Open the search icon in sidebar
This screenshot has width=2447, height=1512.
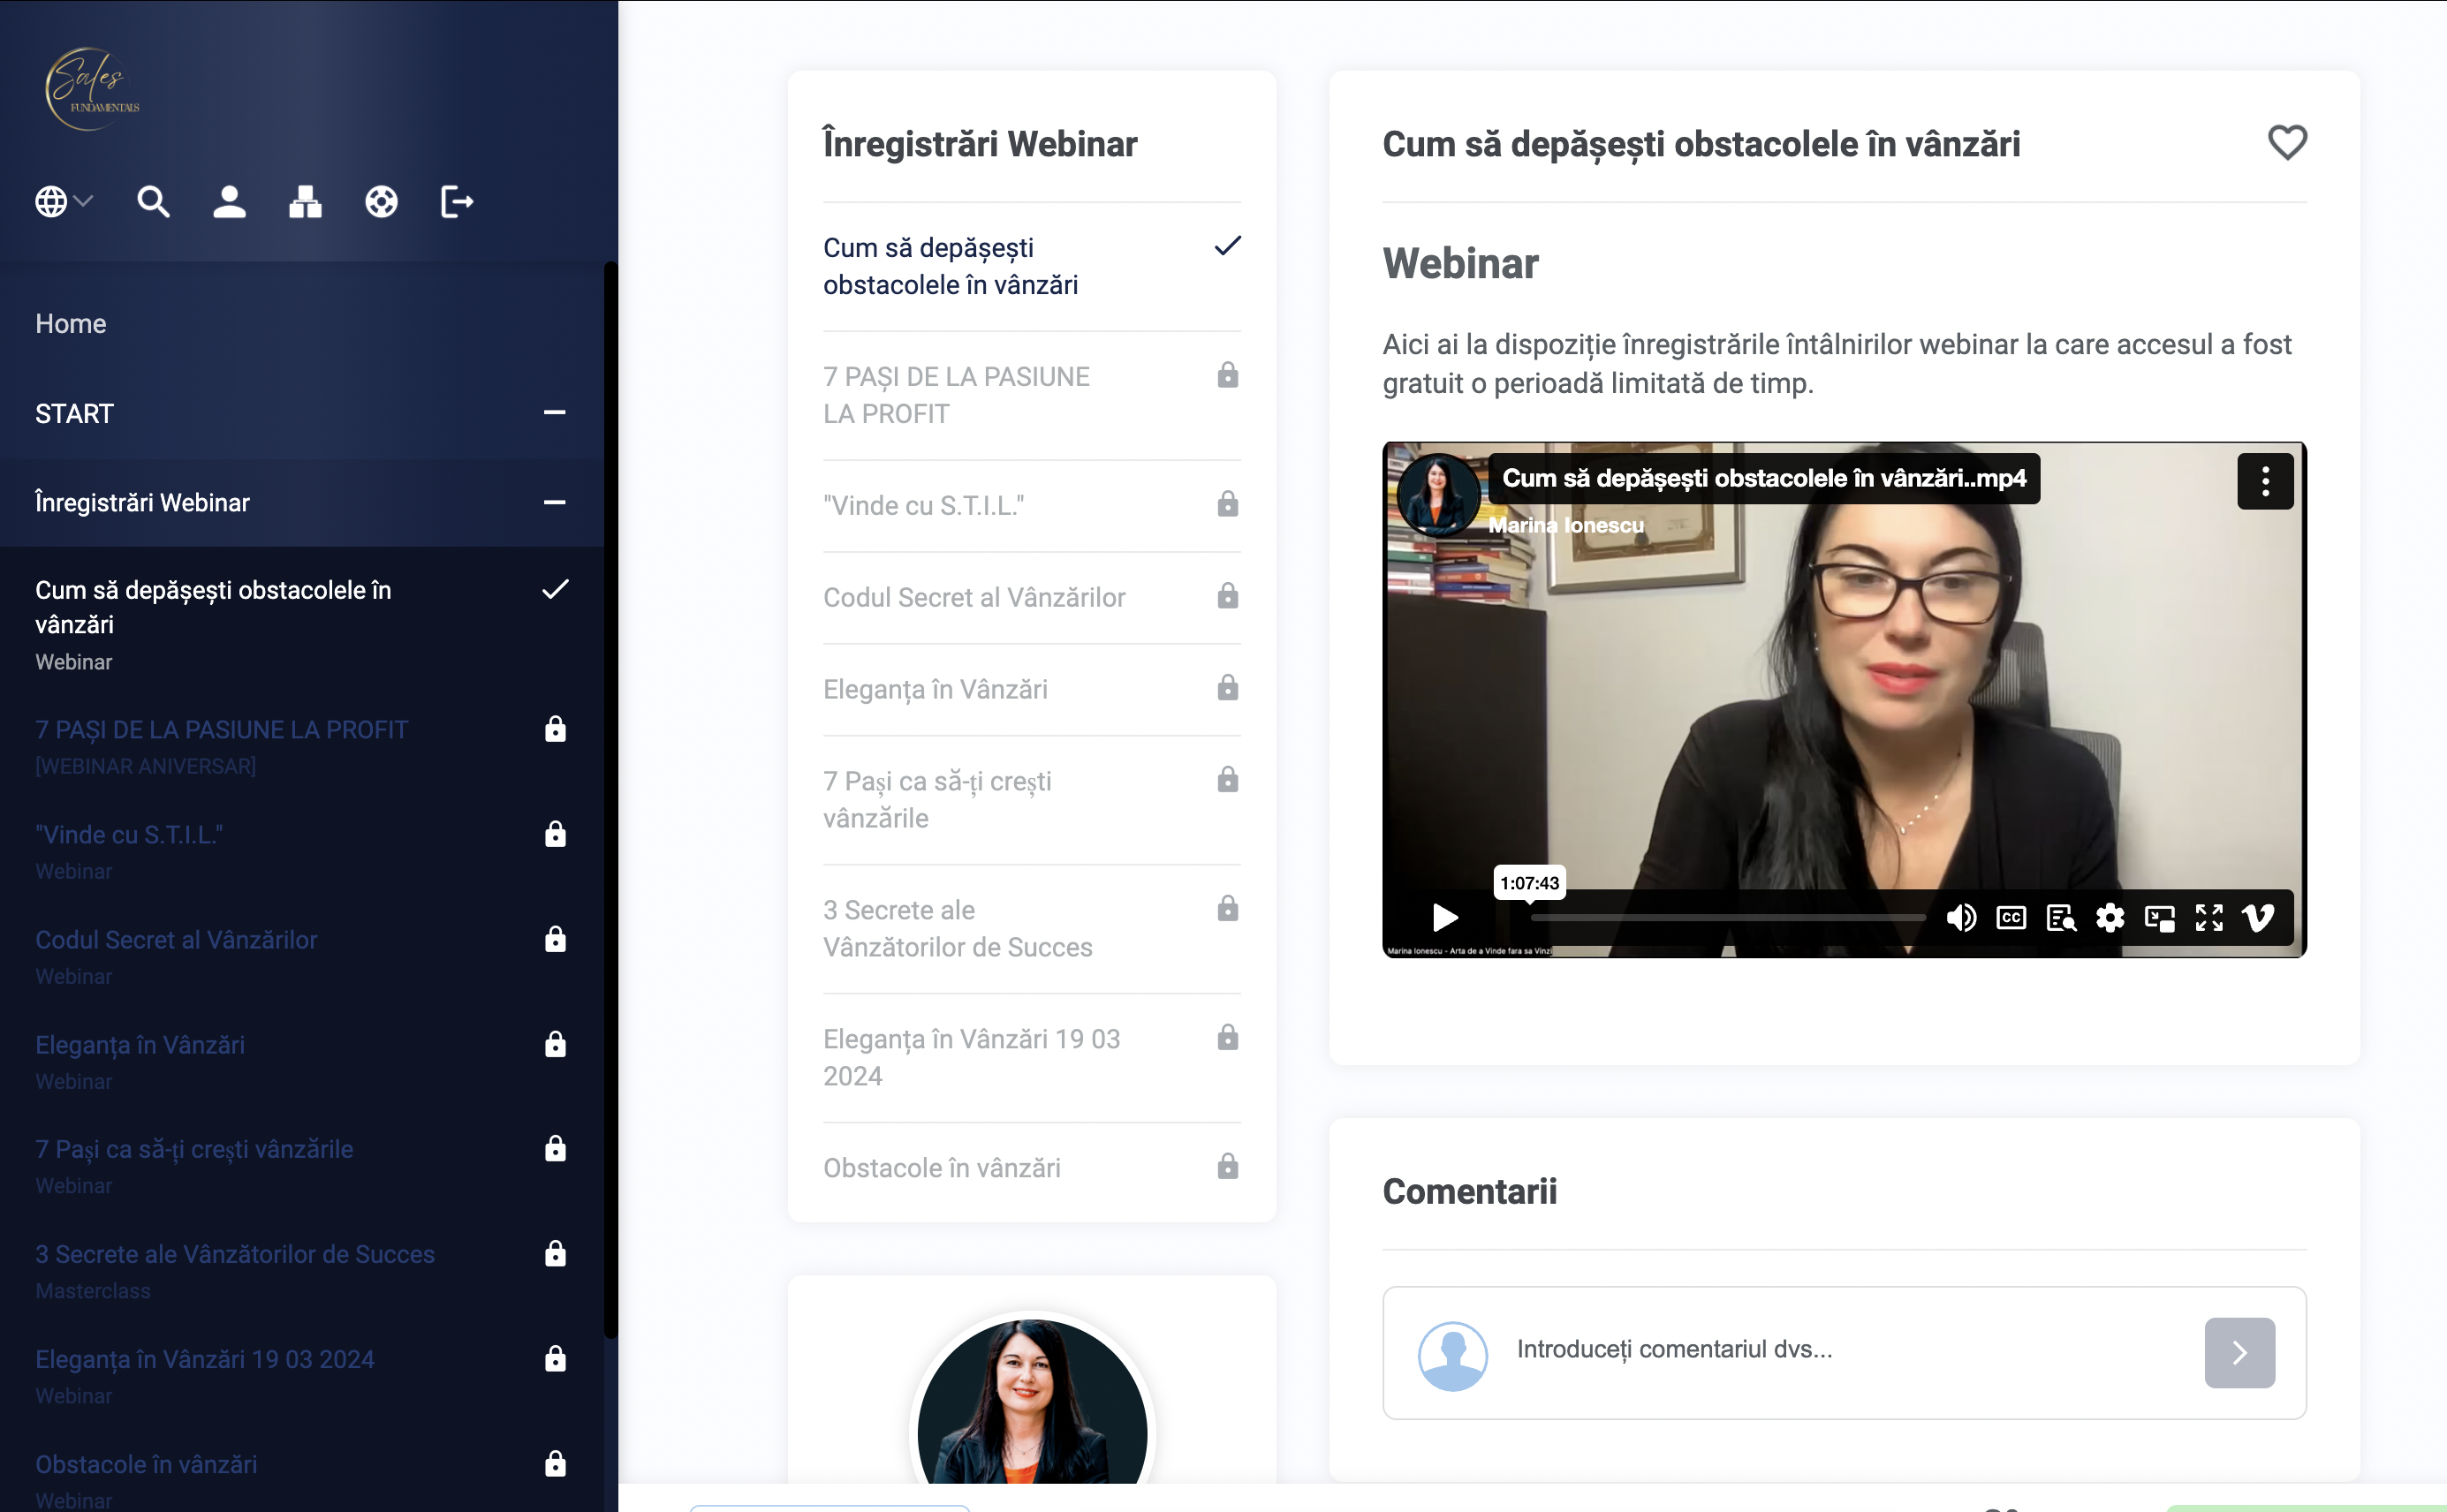[x=154, y=202]
